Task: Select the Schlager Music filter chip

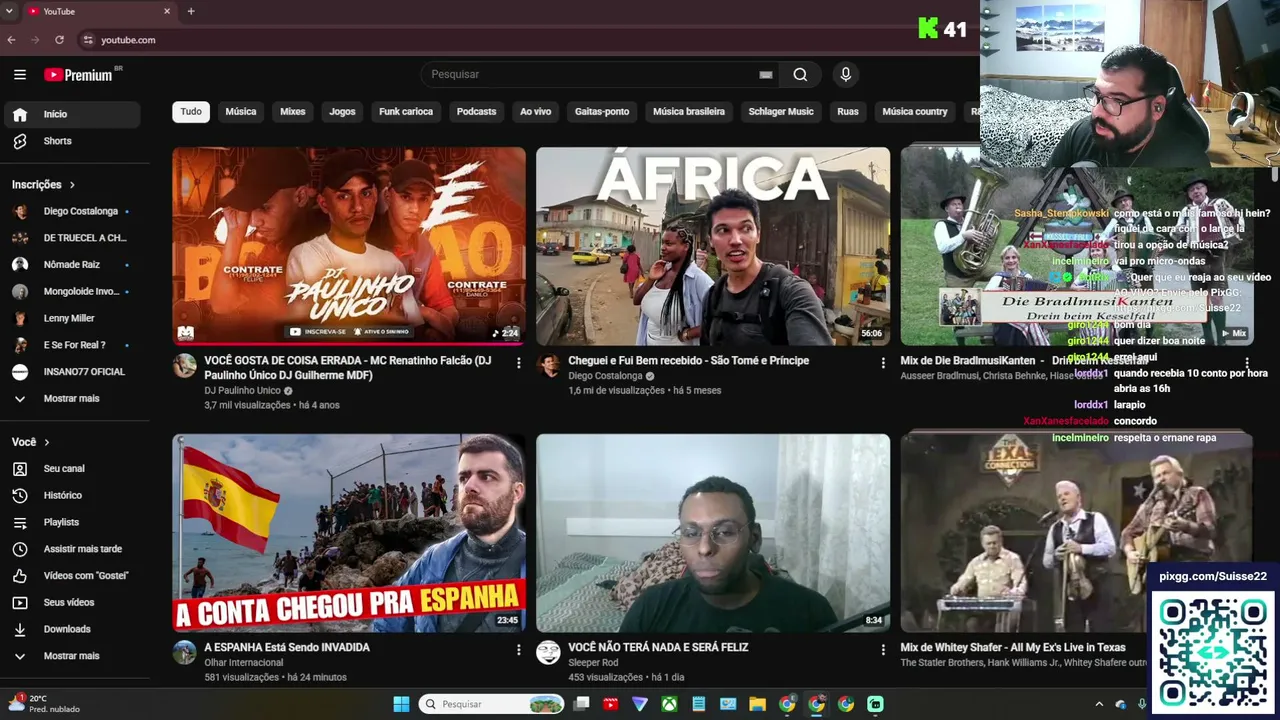Action: click(x=781, y=112)
